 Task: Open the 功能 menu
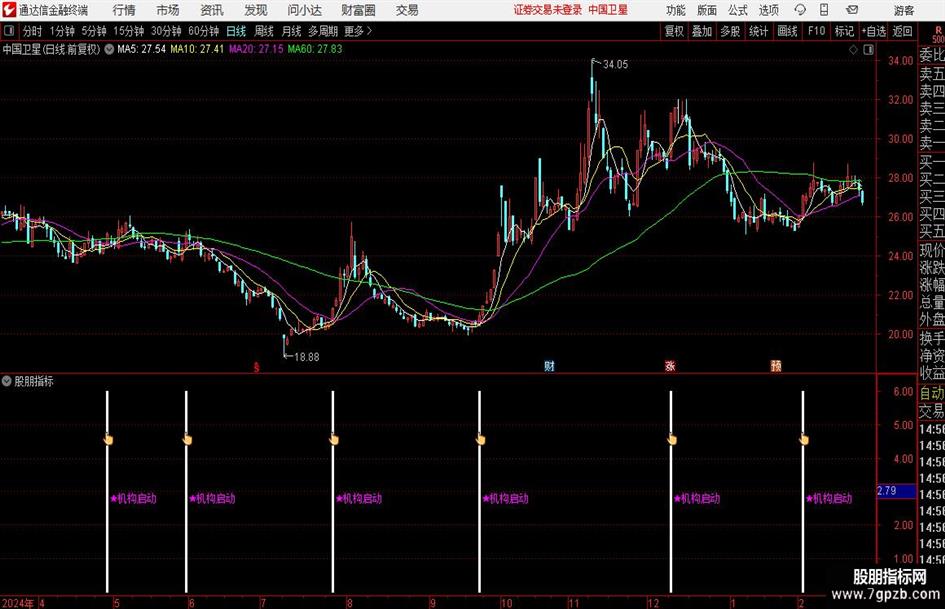coord(676,10)
